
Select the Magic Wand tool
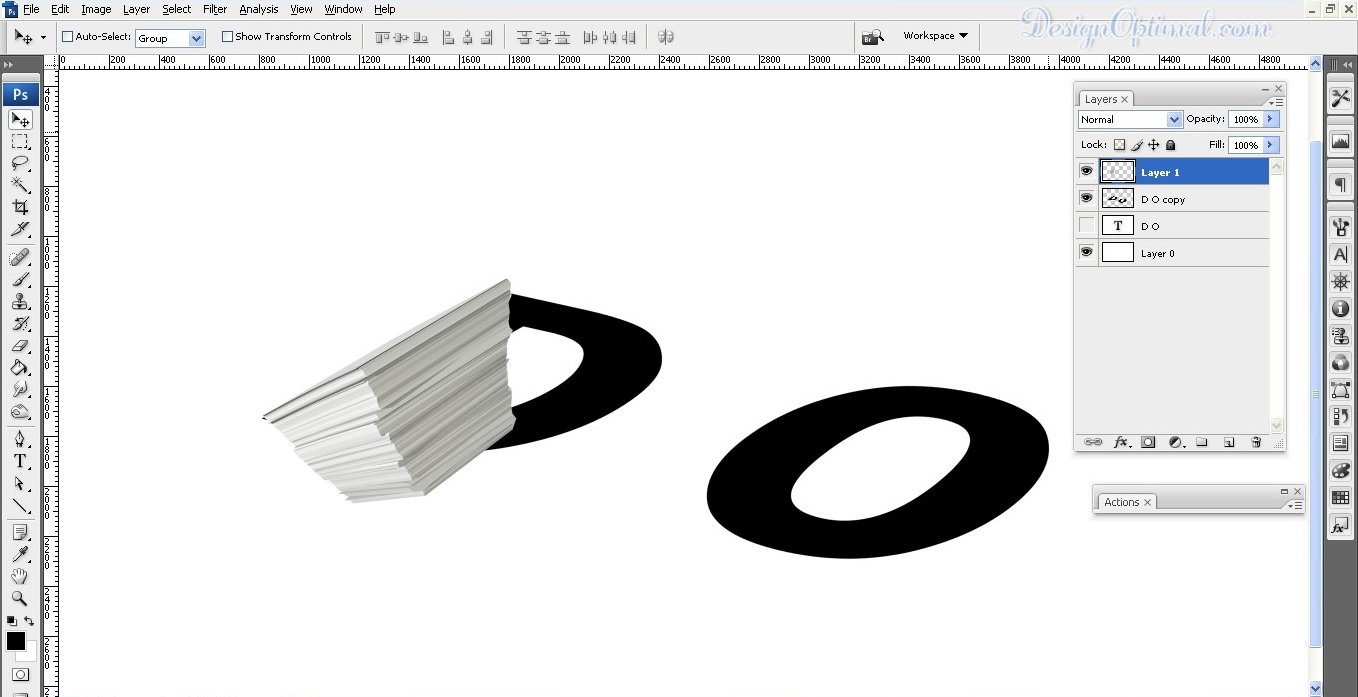coord(20,185)
